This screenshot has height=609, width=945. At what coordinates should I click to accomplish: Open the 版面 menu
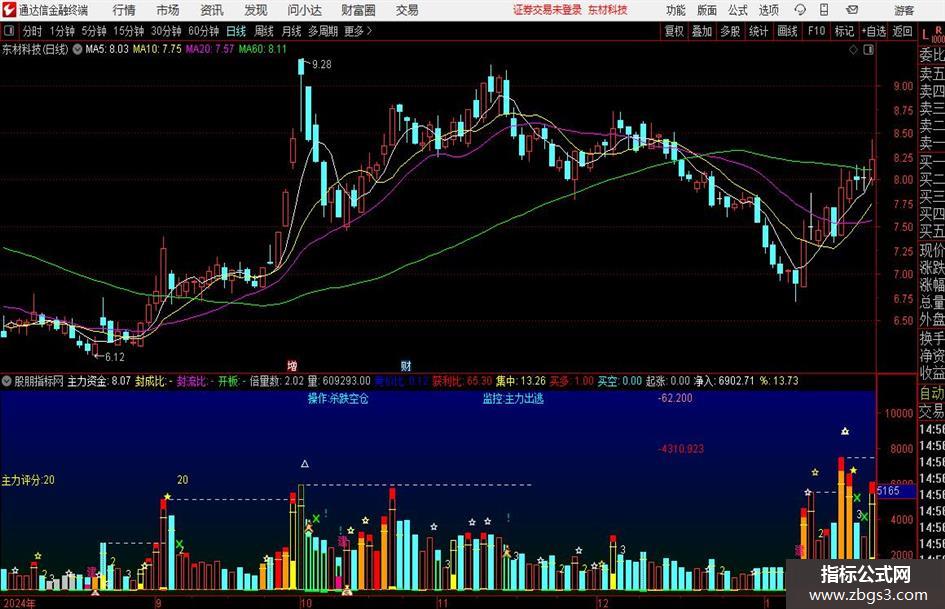706,10
